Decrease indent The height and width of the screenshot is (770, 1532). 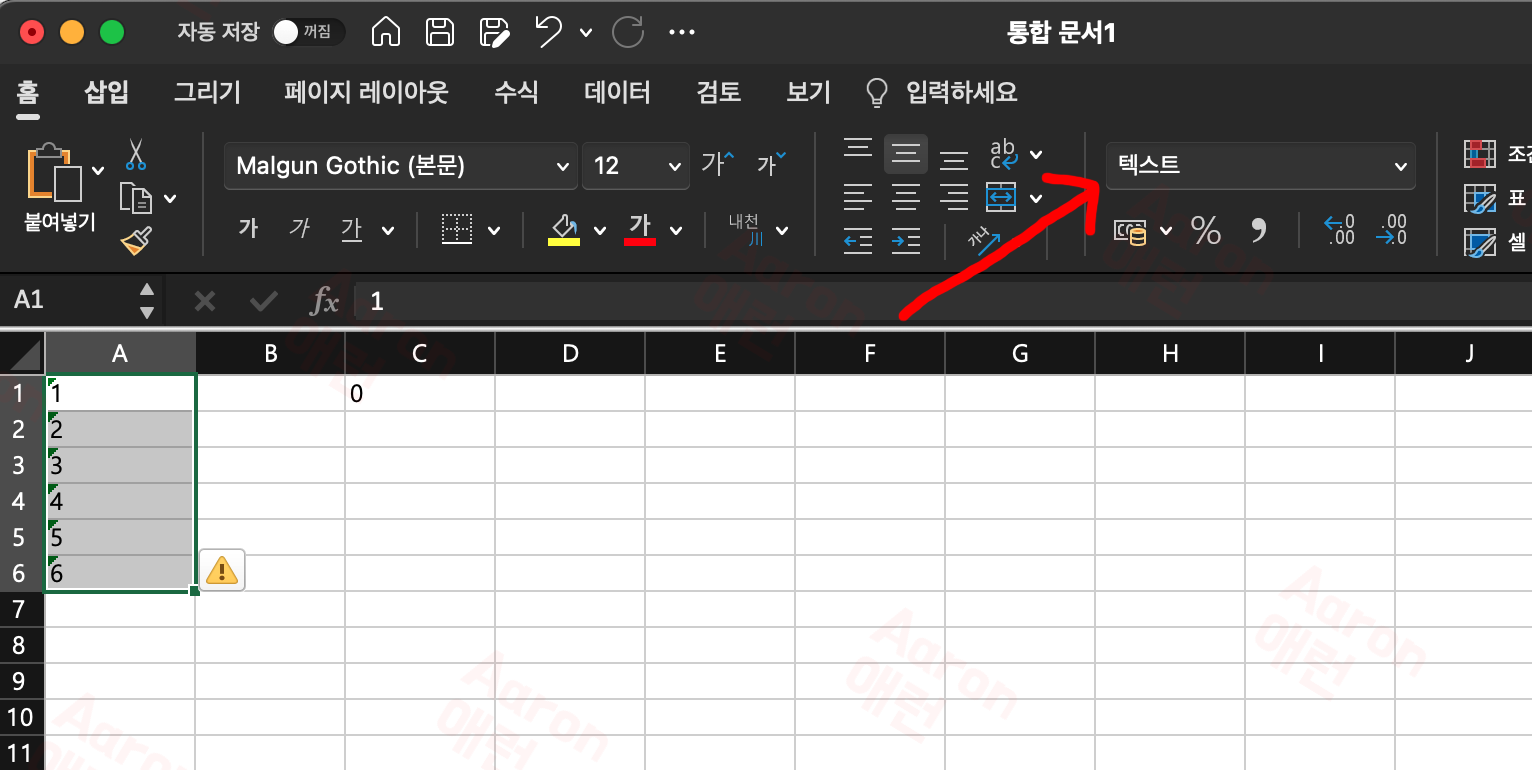(858, 240)
